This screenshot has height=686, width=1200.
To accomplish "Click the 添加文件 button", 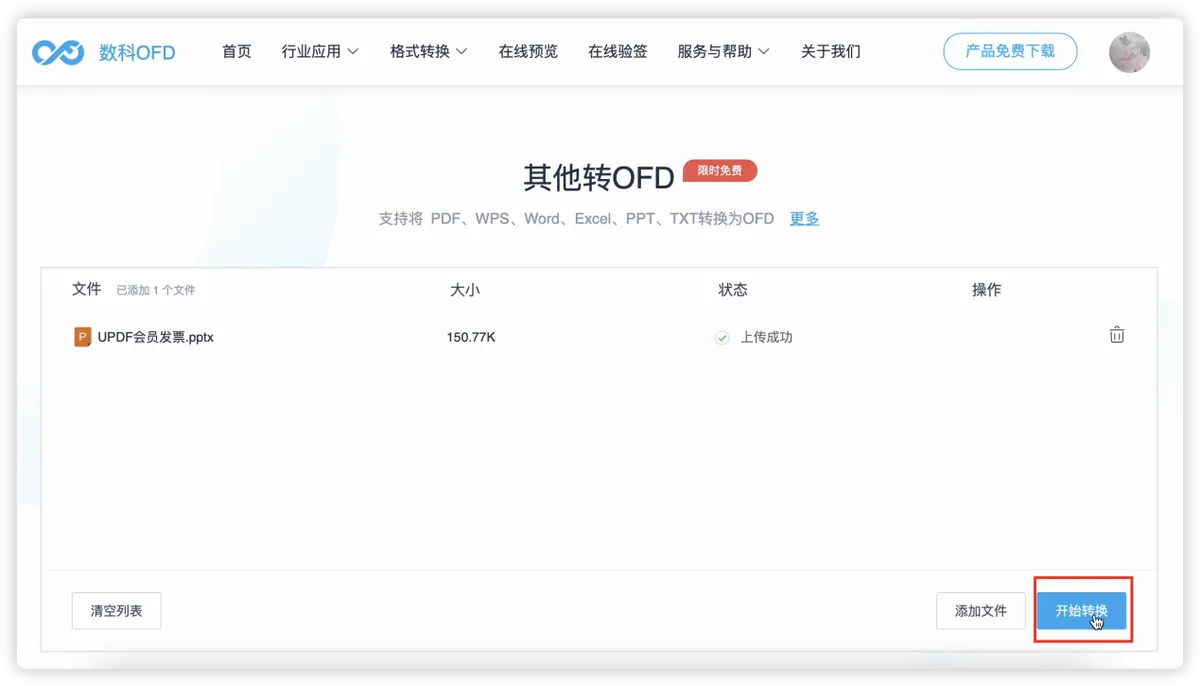I will point(981,611).
